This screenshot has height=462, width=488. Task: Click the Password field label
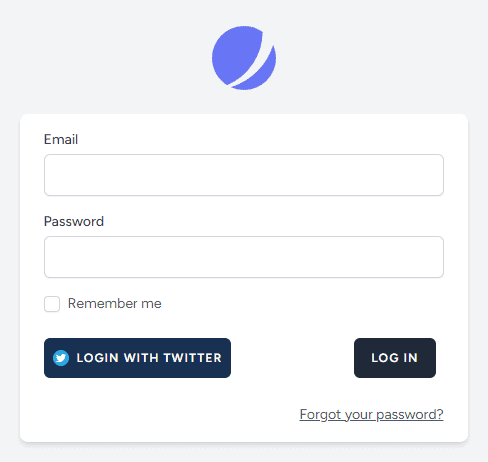click(74, 221)
